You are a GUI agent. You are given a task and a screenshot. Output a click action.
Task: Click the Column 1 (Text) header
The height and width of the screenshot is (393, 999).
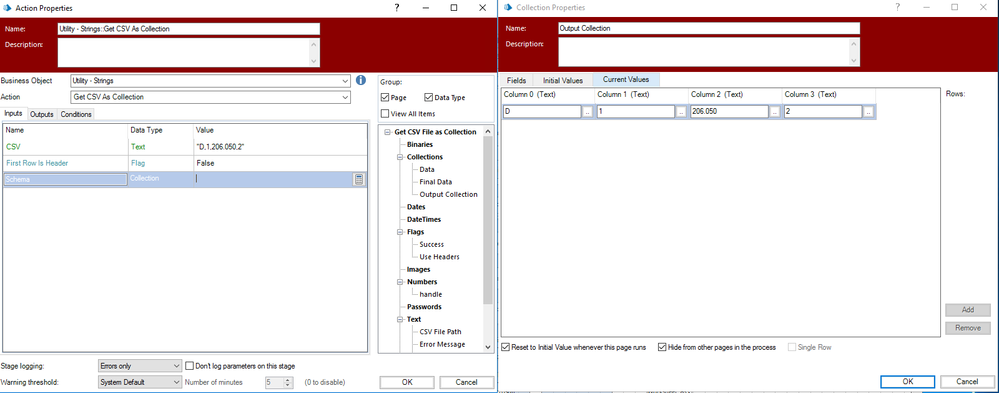click(642, 94)
